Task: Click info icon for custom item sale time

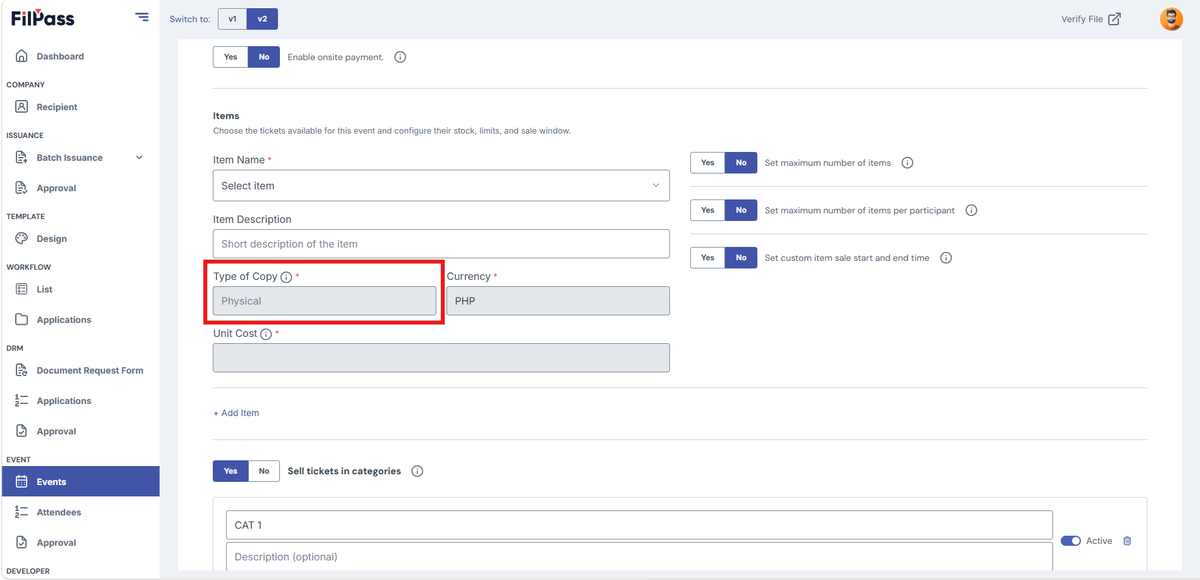Action: [946, 258]
